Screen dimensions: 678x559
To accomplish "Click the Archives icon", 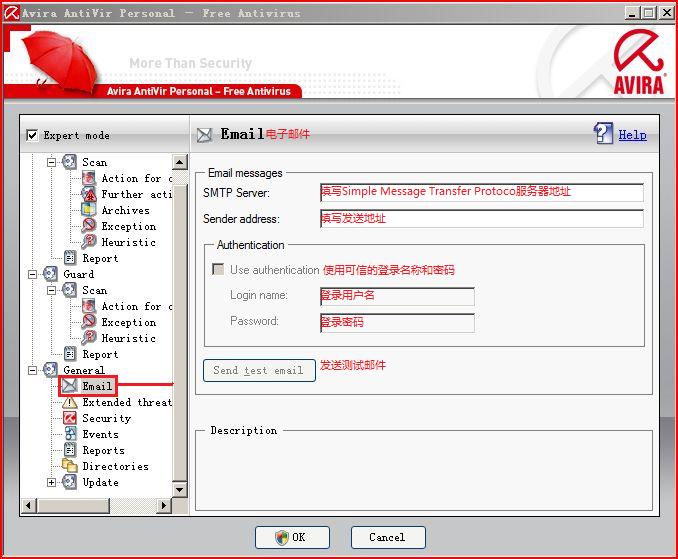I will point(89,210).
